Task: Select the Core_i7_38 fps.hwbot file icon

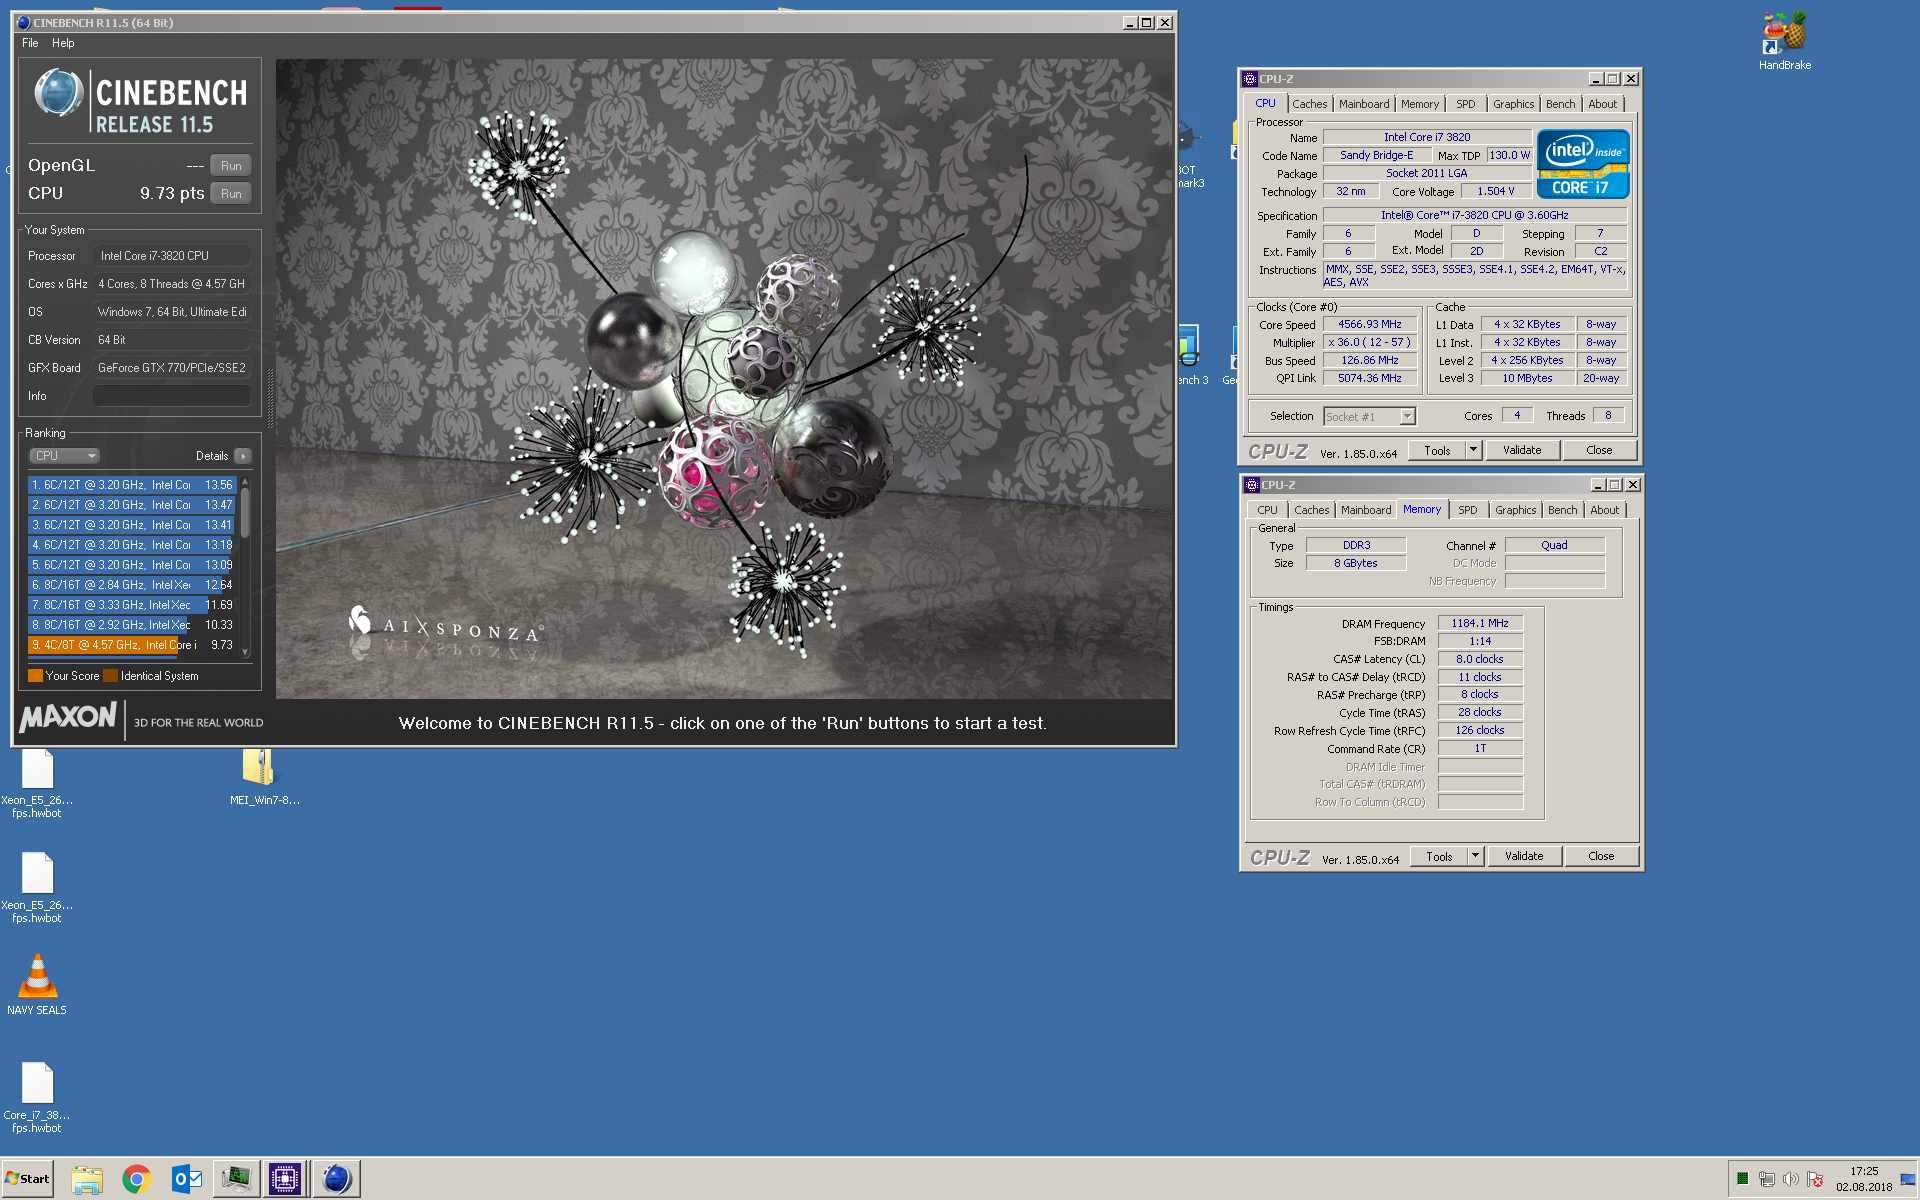Action: tap(37, 1097)
